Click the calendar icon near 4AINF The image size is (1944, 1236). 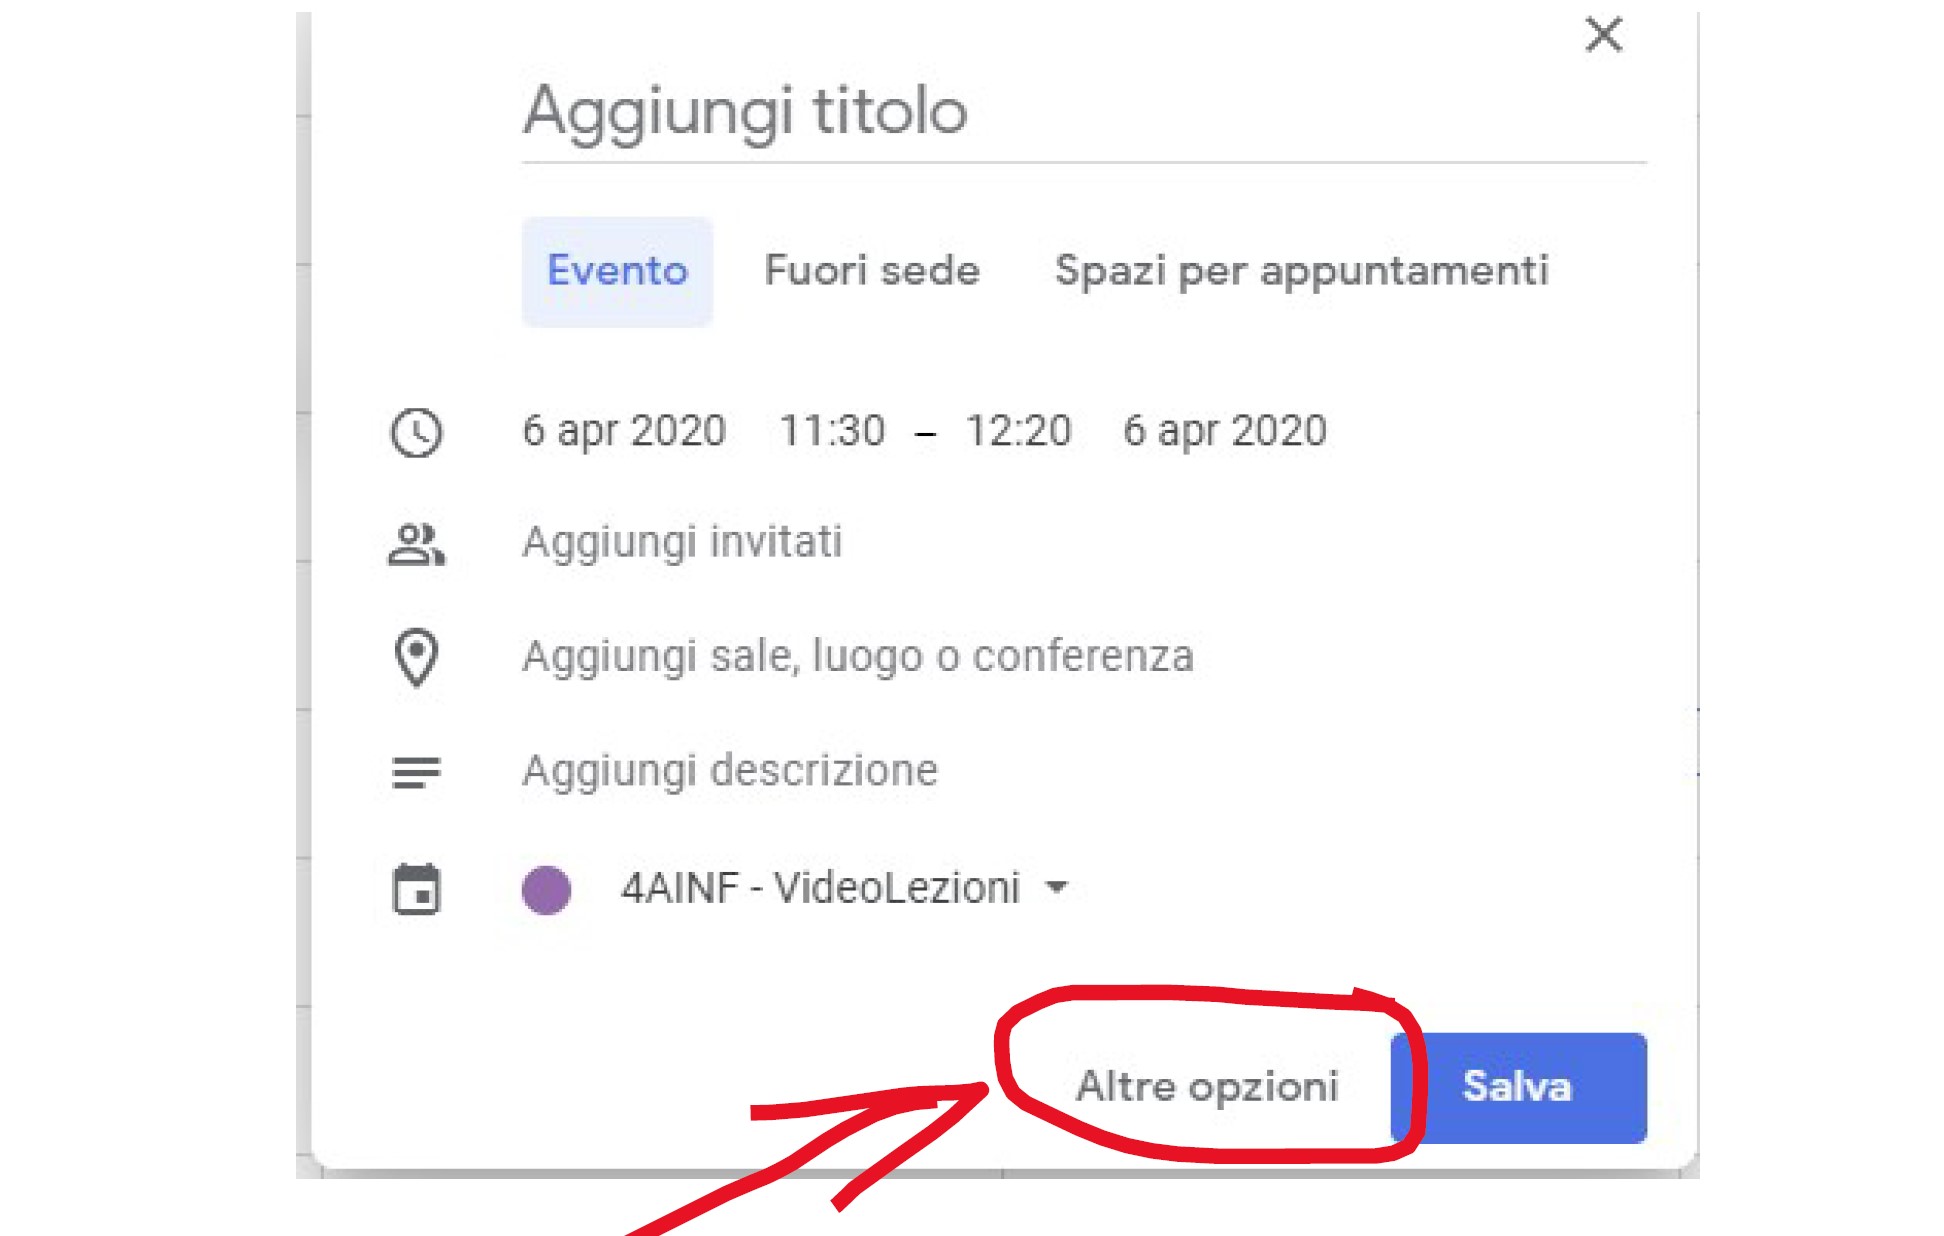coord(416,889)
